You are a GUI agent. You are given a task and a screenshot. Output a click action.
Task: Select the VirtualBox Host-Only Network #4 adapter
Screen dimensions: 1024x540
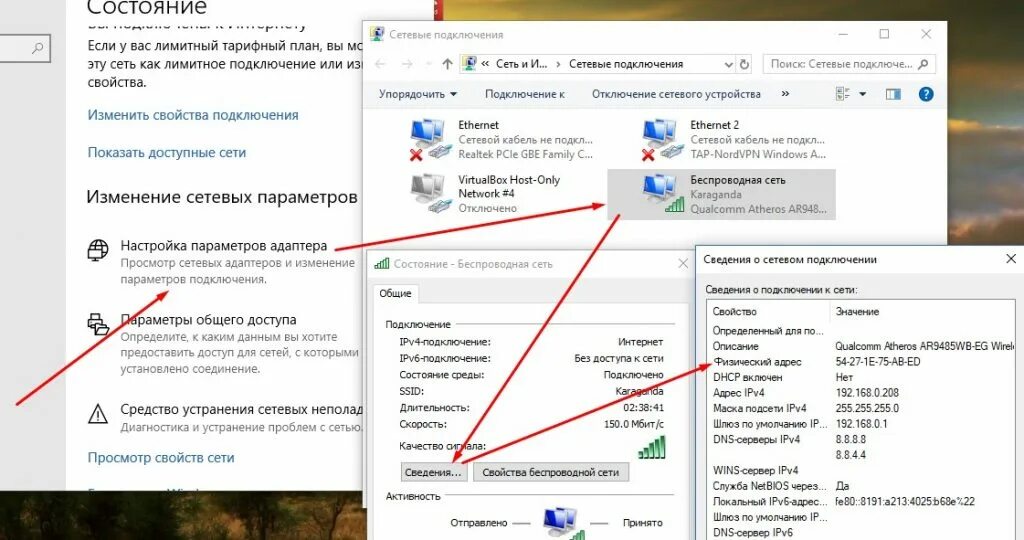tap(486, 194)
